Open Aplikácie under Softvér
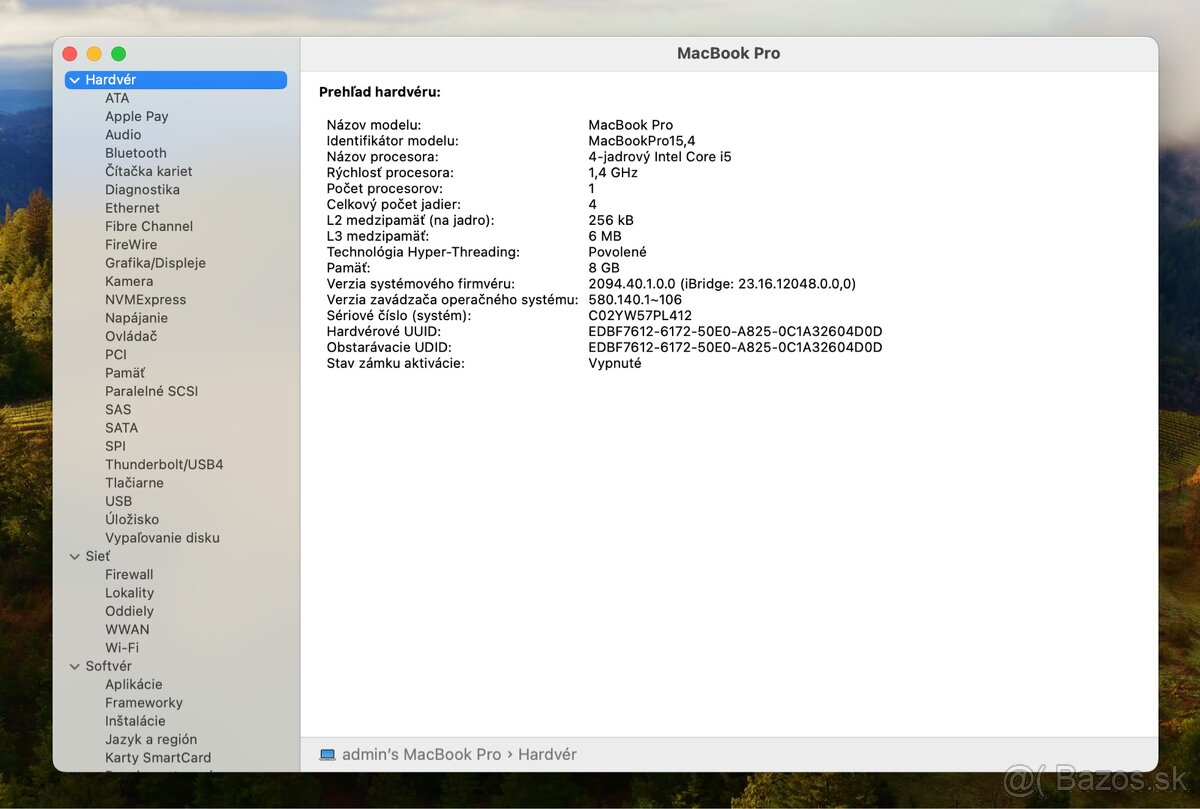The height and width of the screenshot is (809, 1200). coord(134,685)
